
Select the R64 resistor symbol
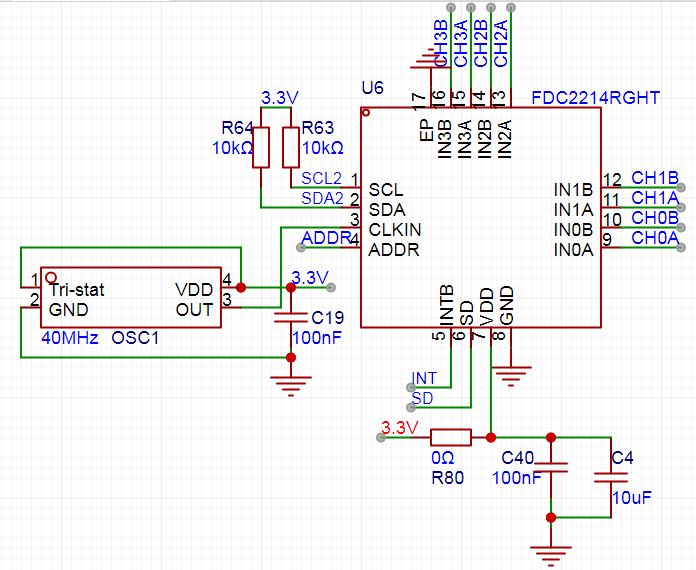point(261,147)
